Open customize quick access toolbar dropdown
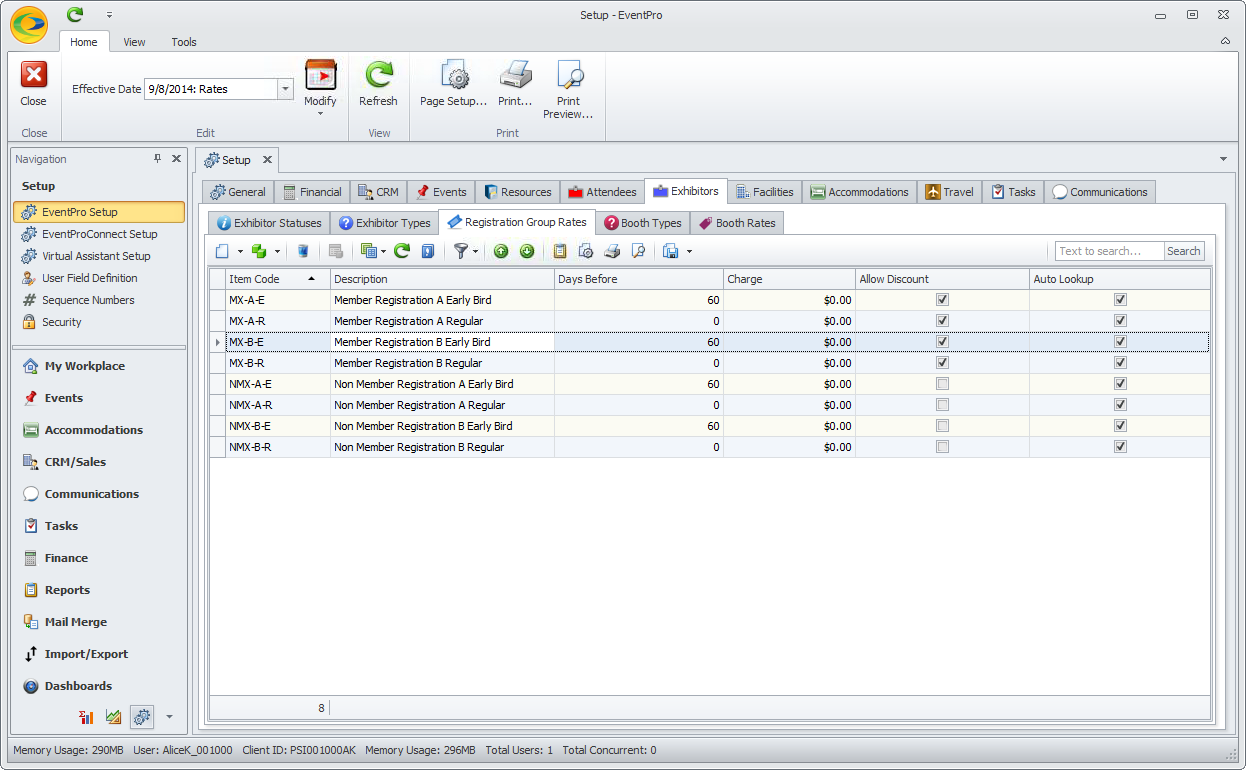 click(109, 15)
